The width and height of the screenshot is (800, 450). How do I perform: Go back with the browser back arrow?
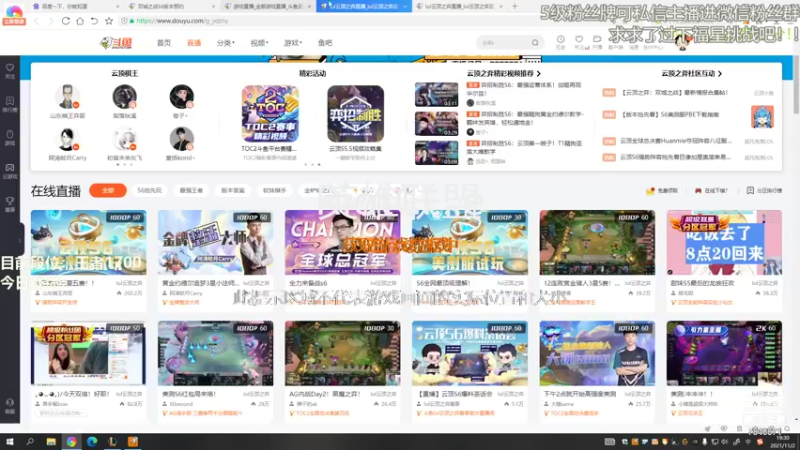36,21
